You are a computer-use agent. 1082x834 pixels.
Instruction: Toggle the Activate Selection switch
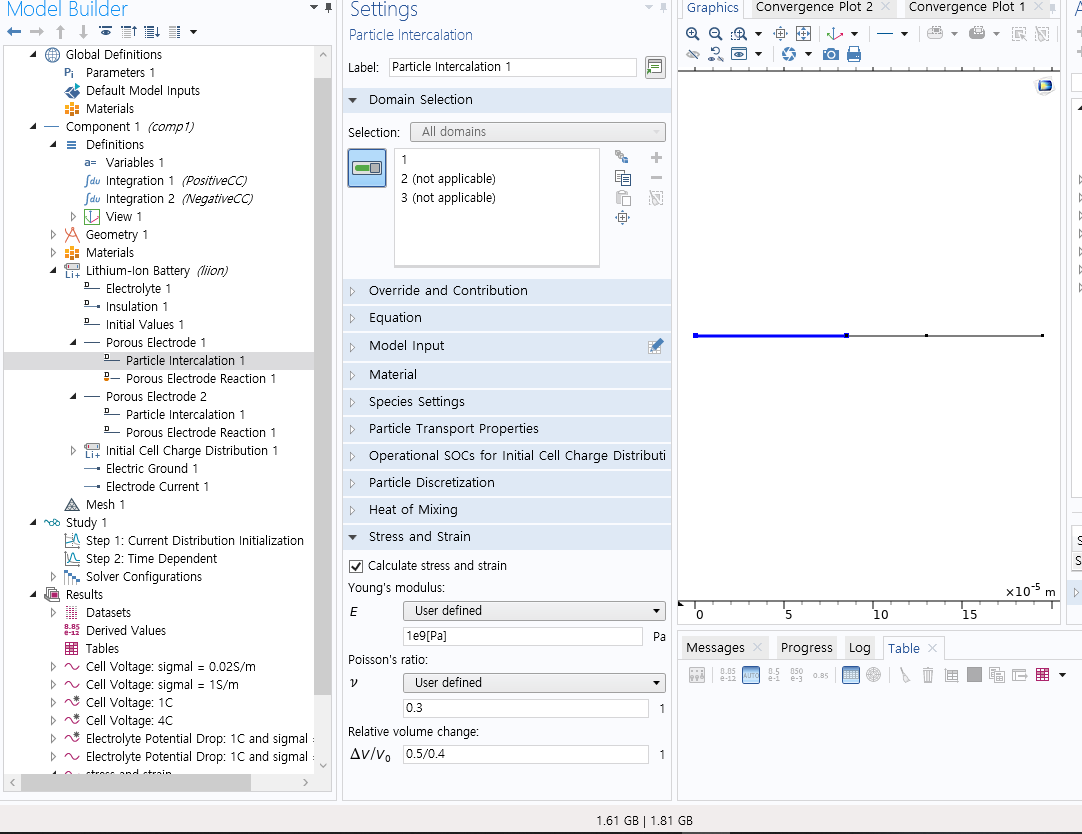[x=367, y=168]
